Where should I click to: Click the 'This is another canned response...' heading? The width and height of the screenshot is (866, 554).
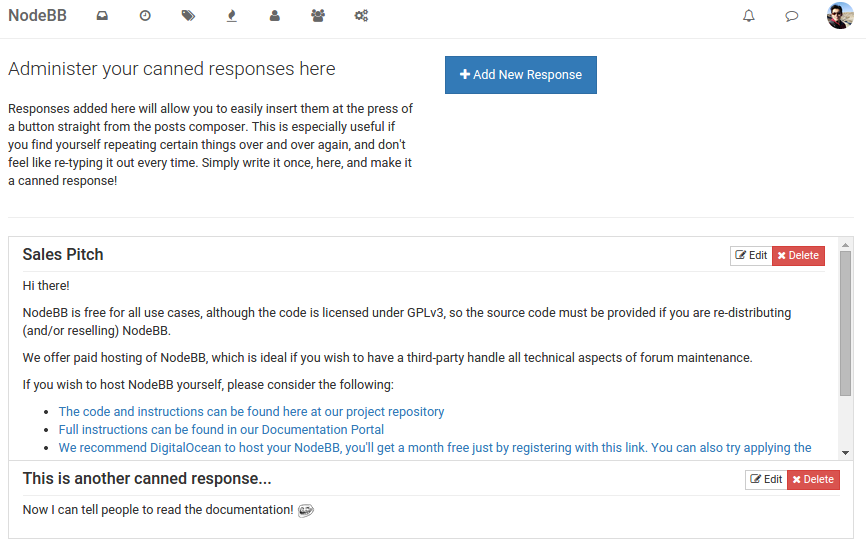click(x=147, y=478)
